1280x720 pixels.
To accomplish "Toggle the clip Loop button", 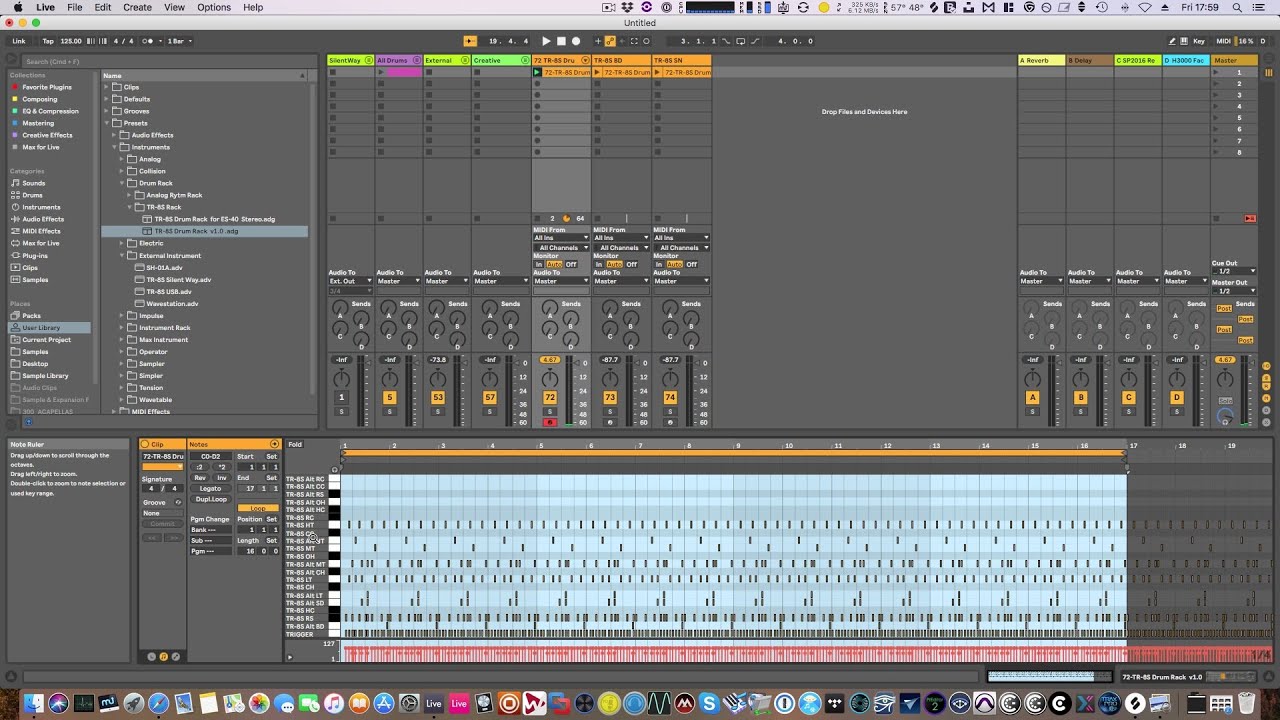I will 258,508.
